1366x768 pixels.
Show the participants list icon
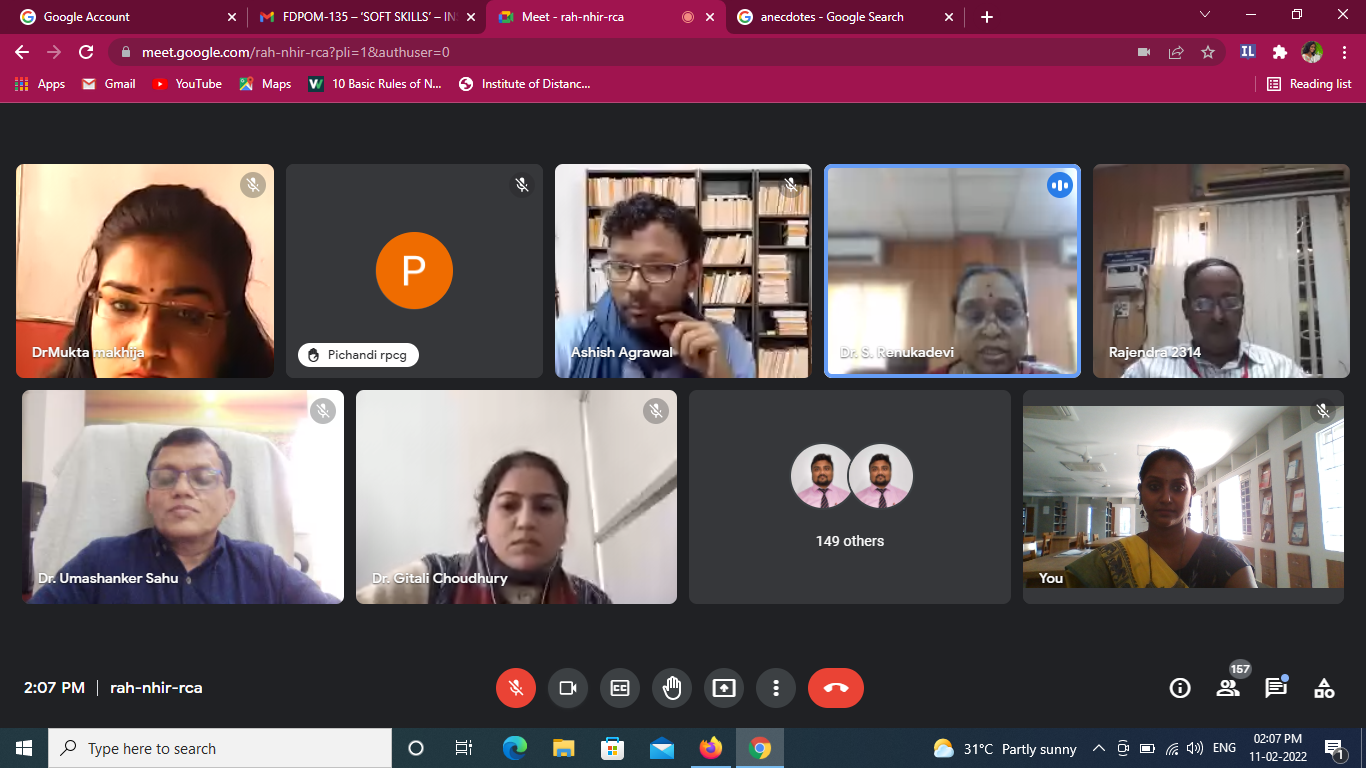click(1228, 688)
